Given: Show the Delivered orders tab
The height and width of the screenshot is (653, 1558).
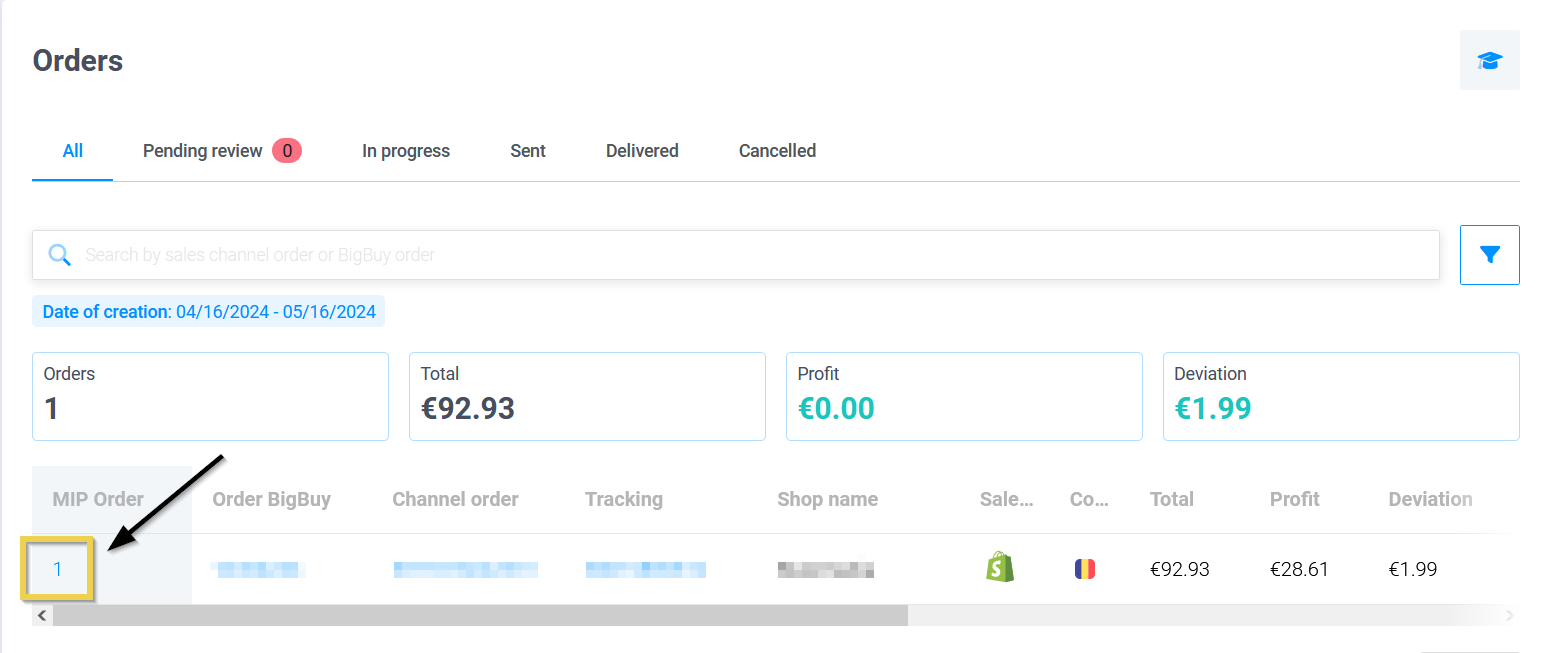Looking at the screenshot, I should 642,151.
